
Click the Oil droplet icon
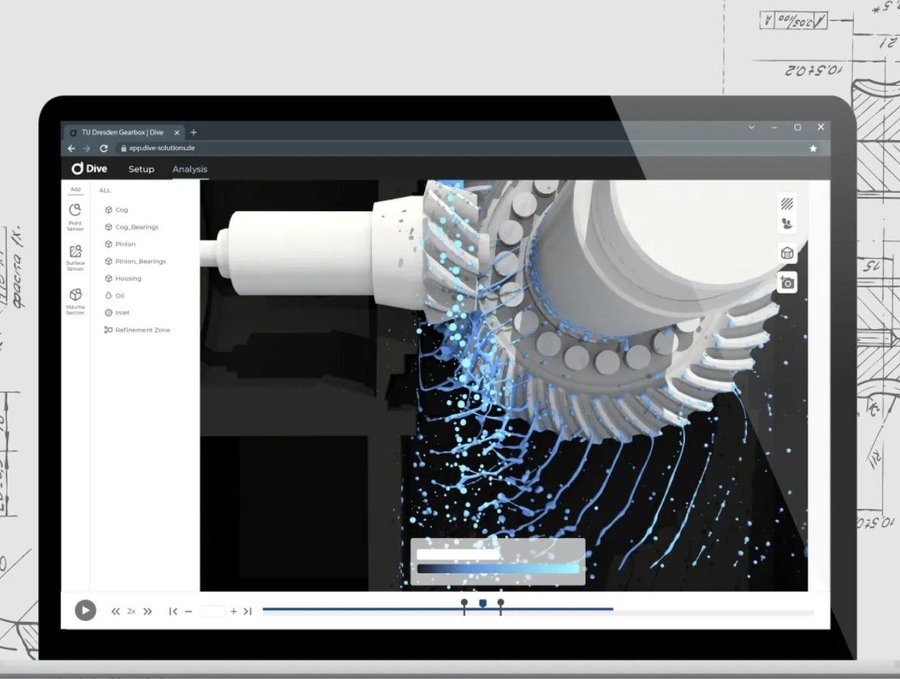click(108, 295)
